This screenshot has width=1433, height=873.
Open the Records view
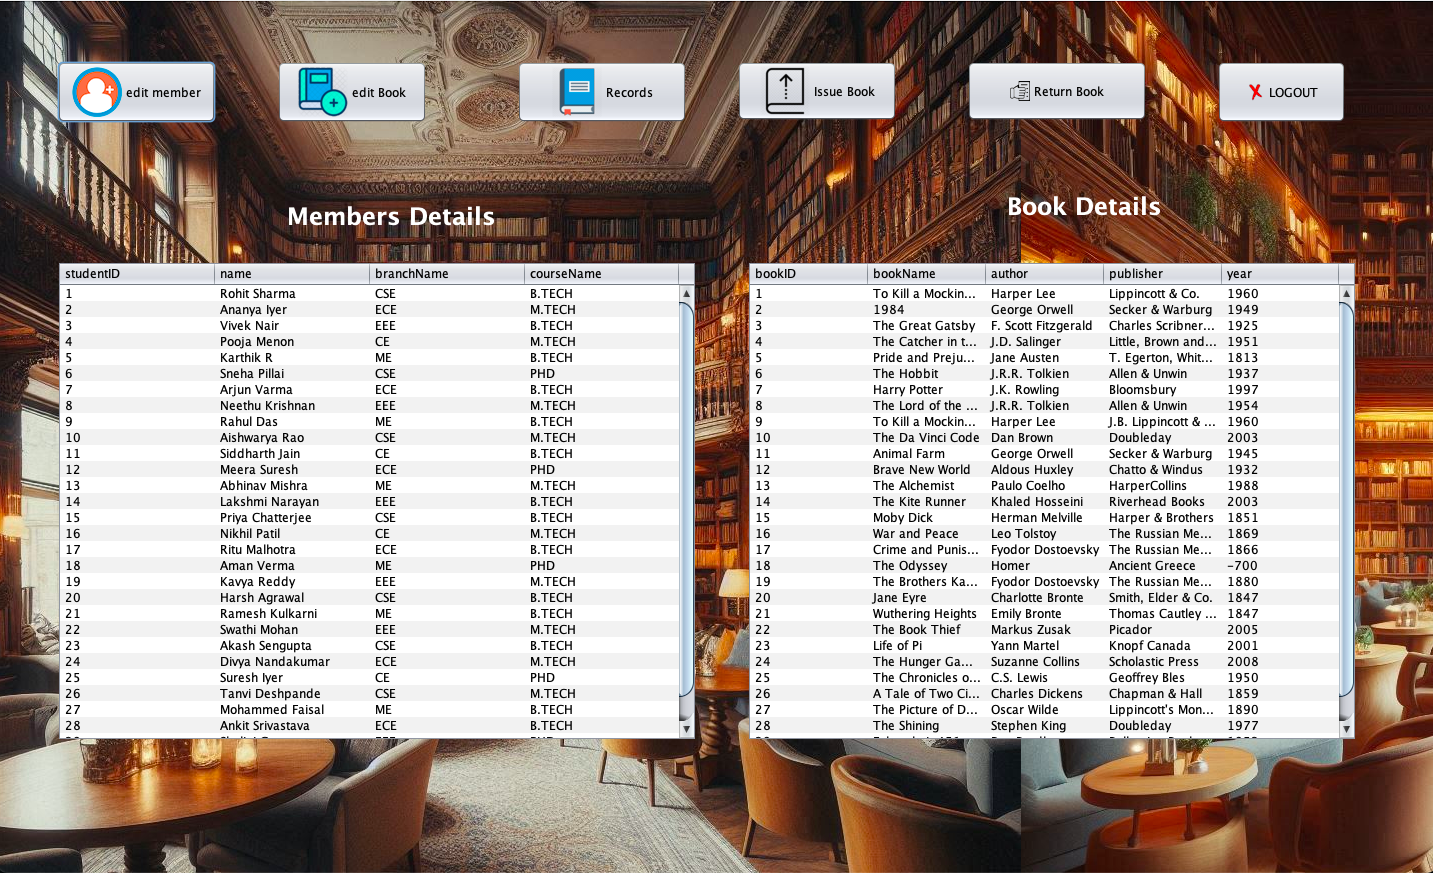coord(602,92)
